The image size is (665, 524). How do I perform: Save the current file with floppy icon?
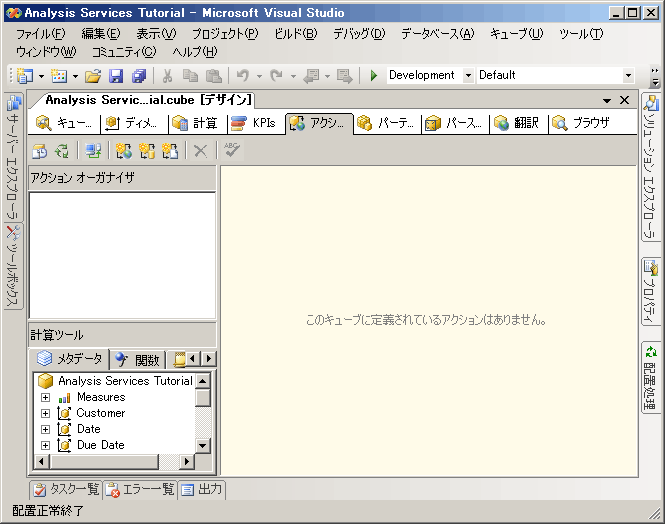pyautogui.click(x=116, y=76)
